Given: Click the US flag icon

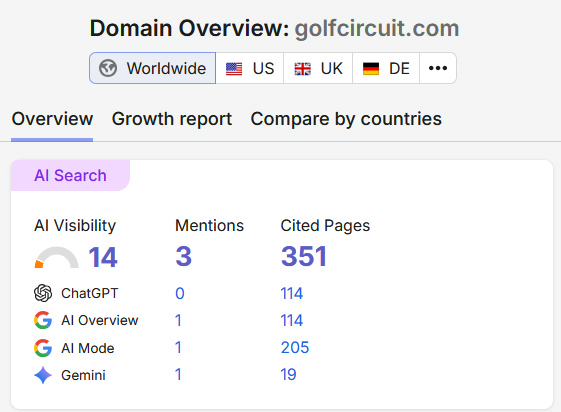Looking at the screenshot, I should coord(234,69).
